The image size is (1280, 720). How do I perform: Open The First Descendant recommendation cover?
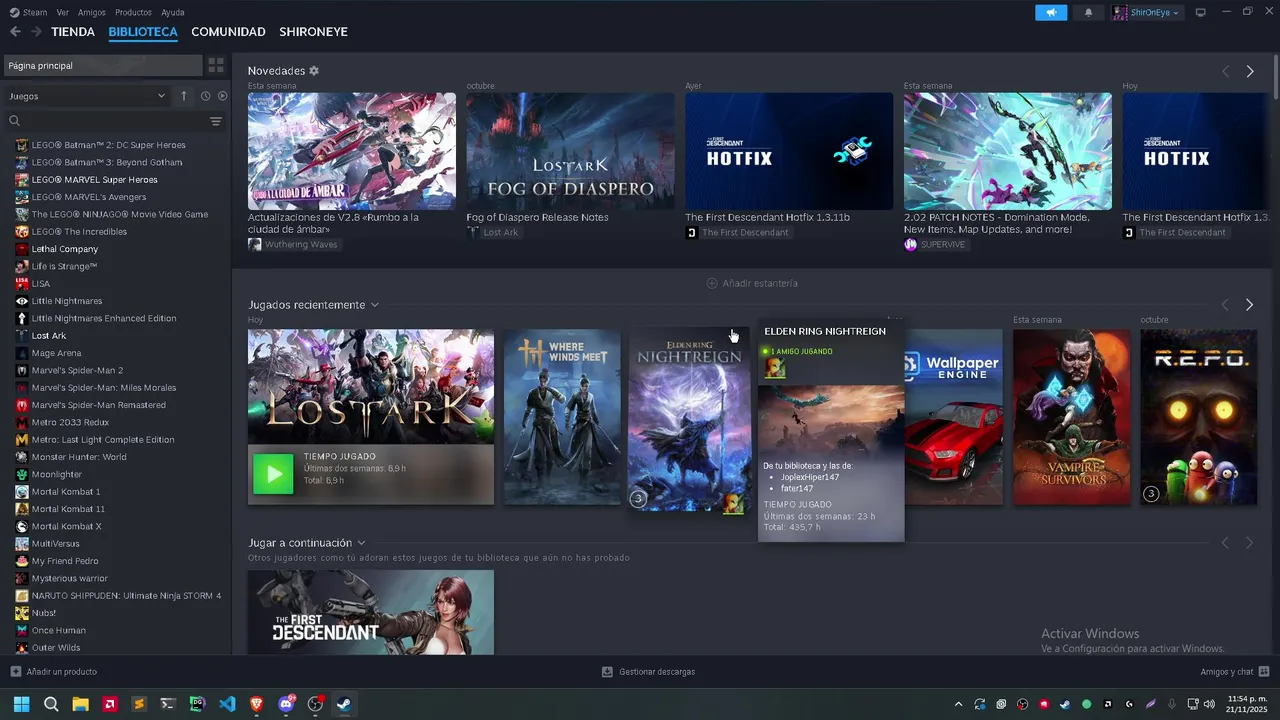tap(371, 612)
